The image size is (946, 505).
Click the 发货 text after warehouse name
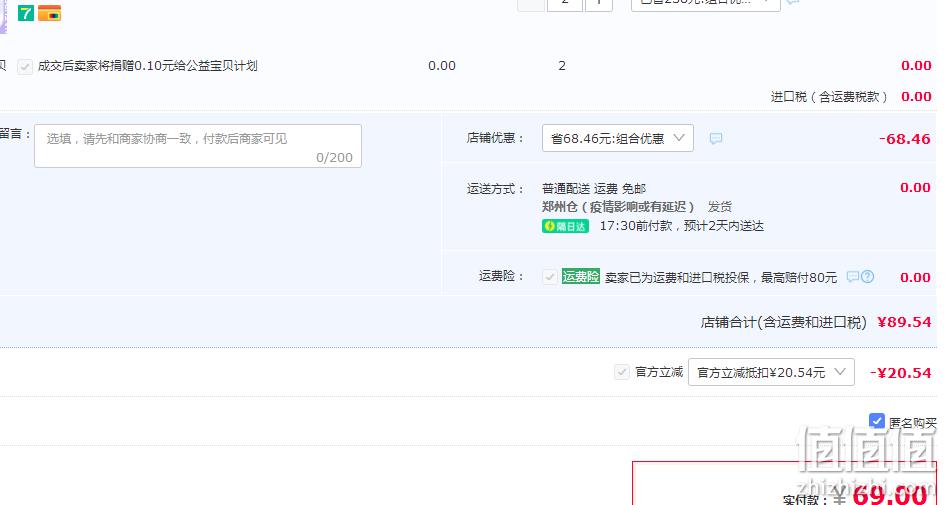click(x=720, y=207)
